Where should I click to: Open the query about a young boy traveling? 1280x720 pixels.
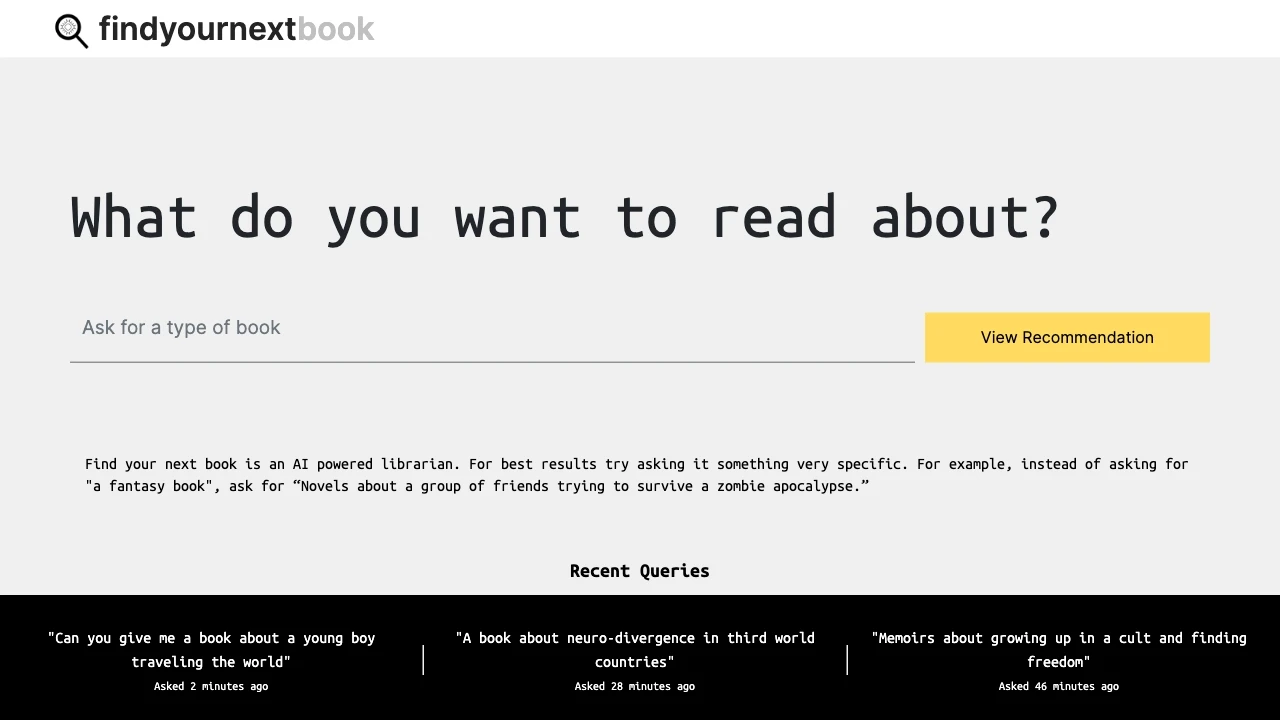pos(211,649)
